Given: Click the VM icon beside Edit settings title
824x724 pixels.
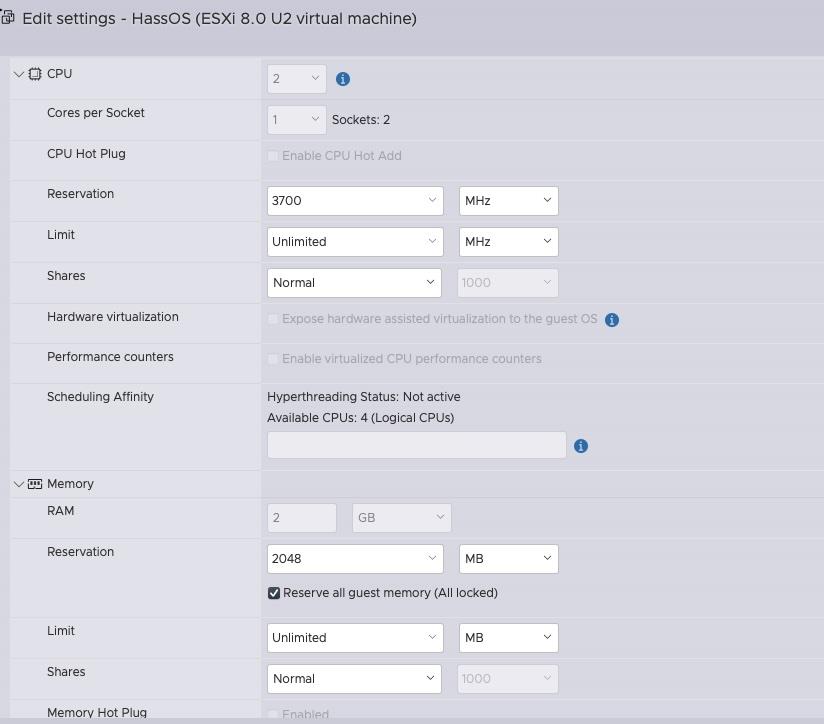Looking at the screenshot, I should (x=7, y=17).
